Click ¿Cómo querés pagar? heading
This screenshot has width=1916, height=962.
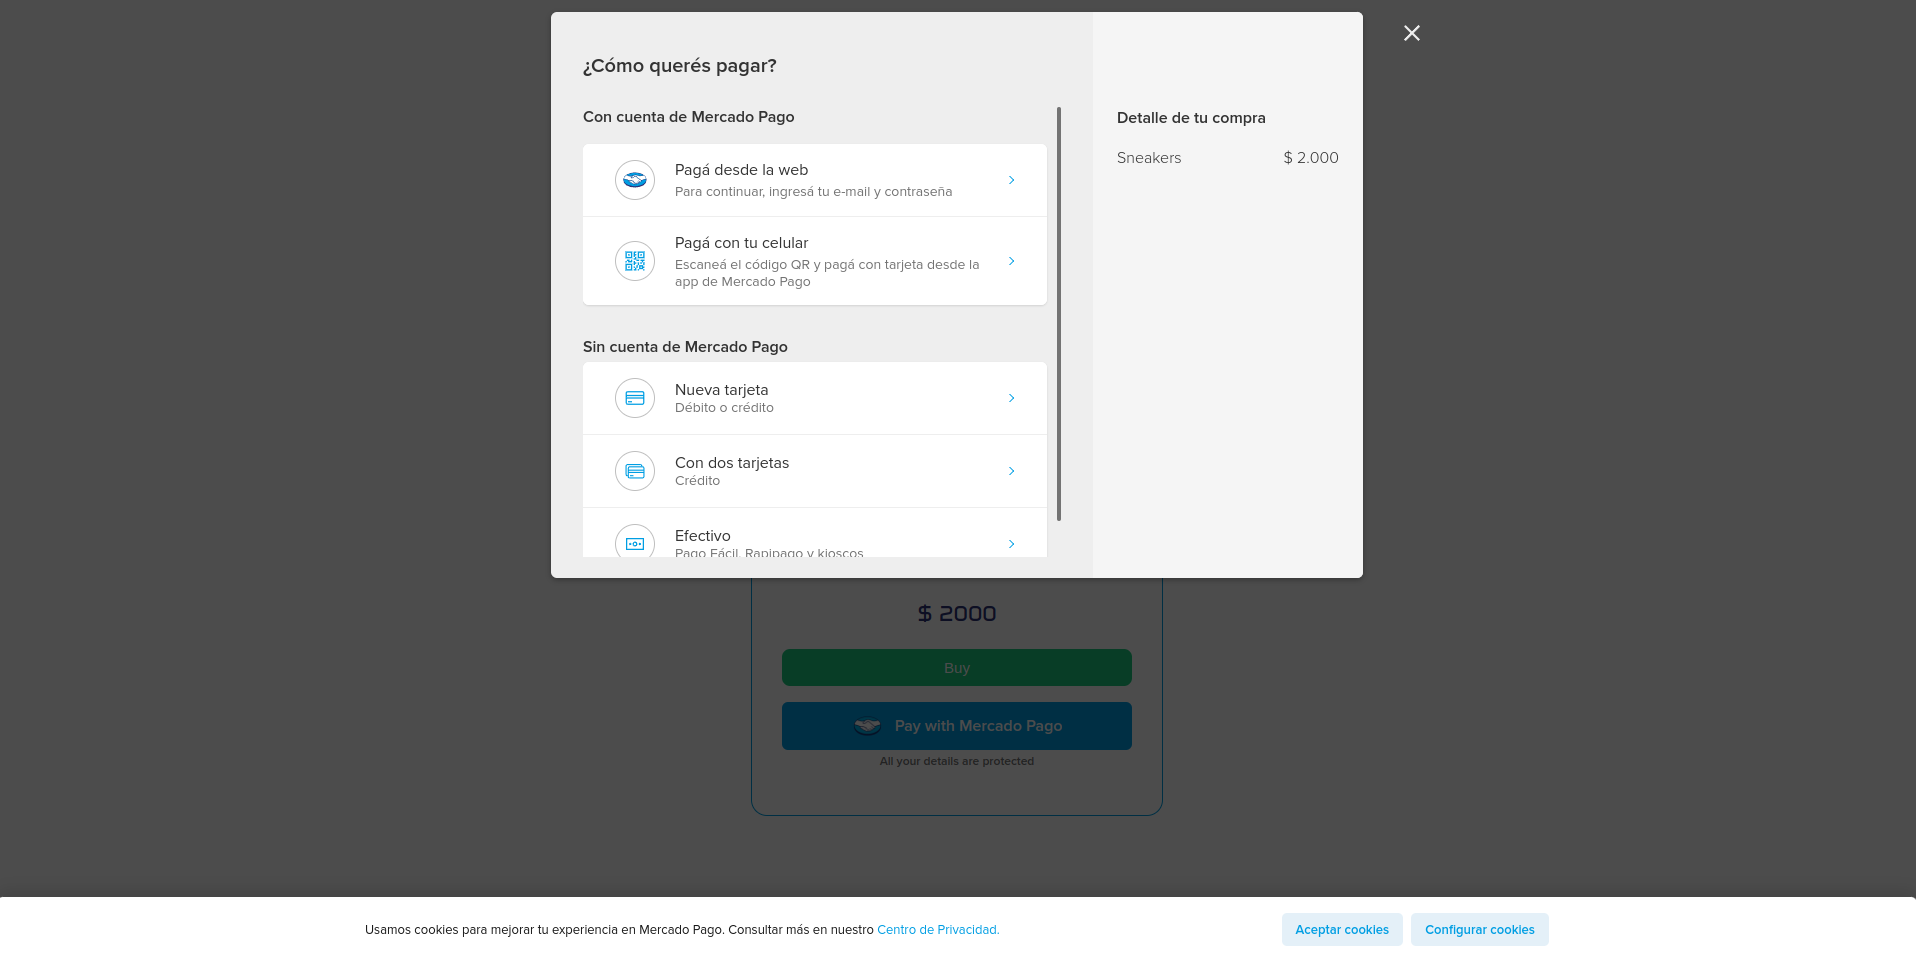(x=680, y=66)
